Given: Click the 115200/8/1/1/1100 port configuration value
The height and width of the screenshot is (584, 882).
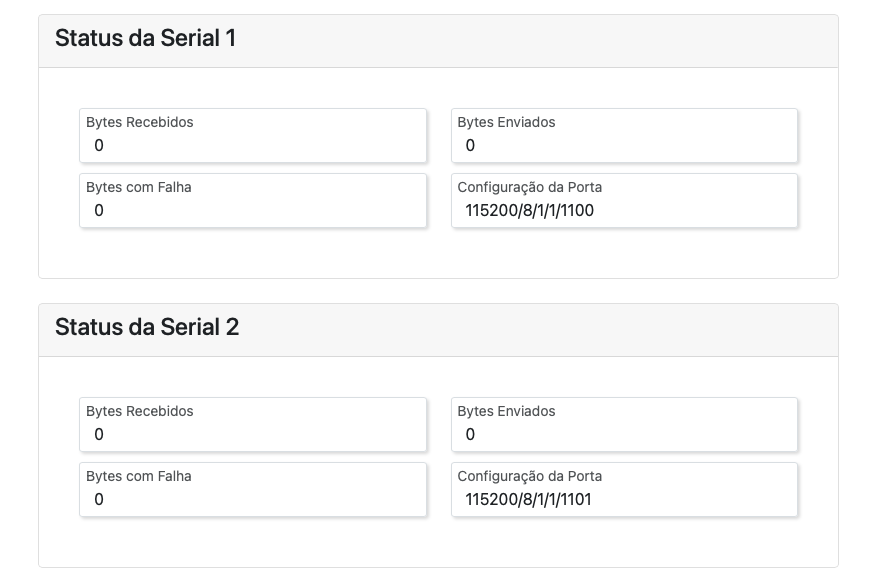Looking at the screenshot, I should (x=530, y=211).
